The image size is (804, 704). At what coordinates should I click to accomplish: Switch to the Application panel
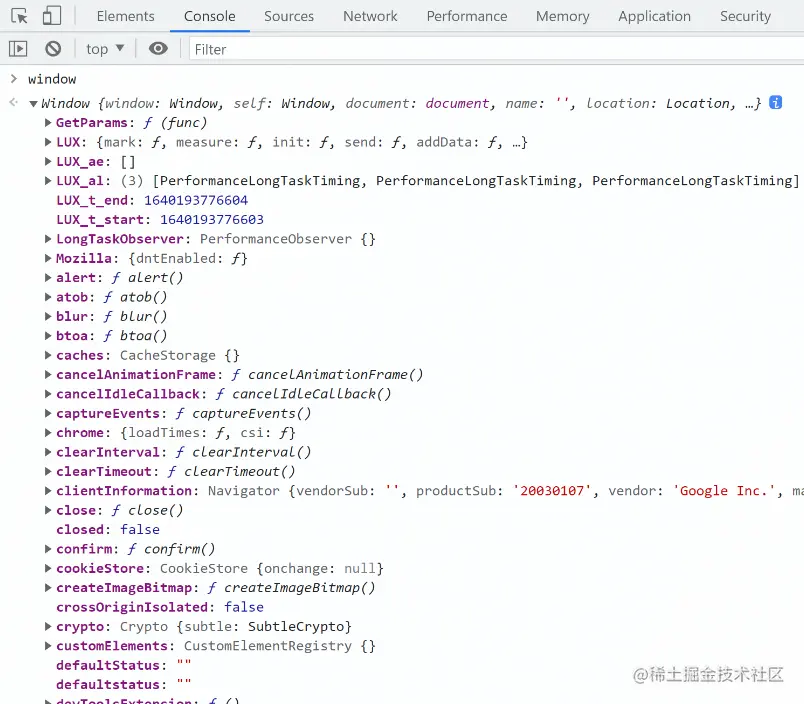[x=654, y=16]
